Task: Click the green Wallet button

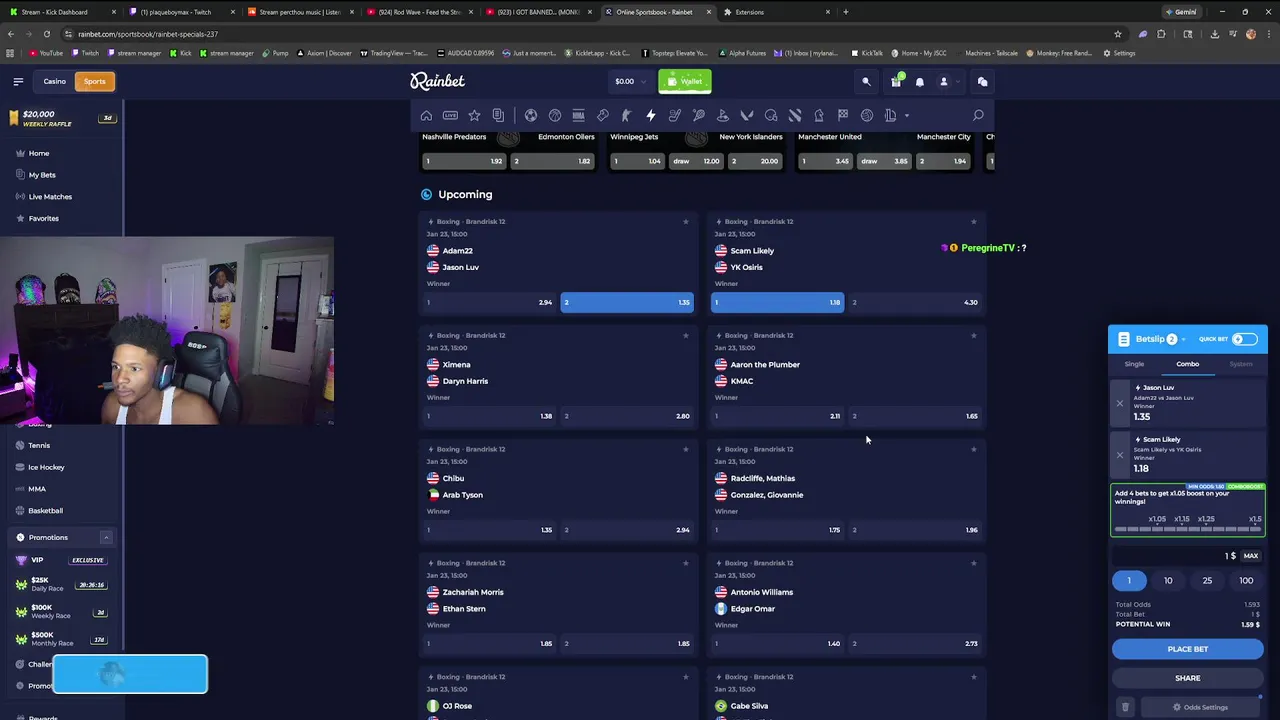Action: click(x=685, y=81)
